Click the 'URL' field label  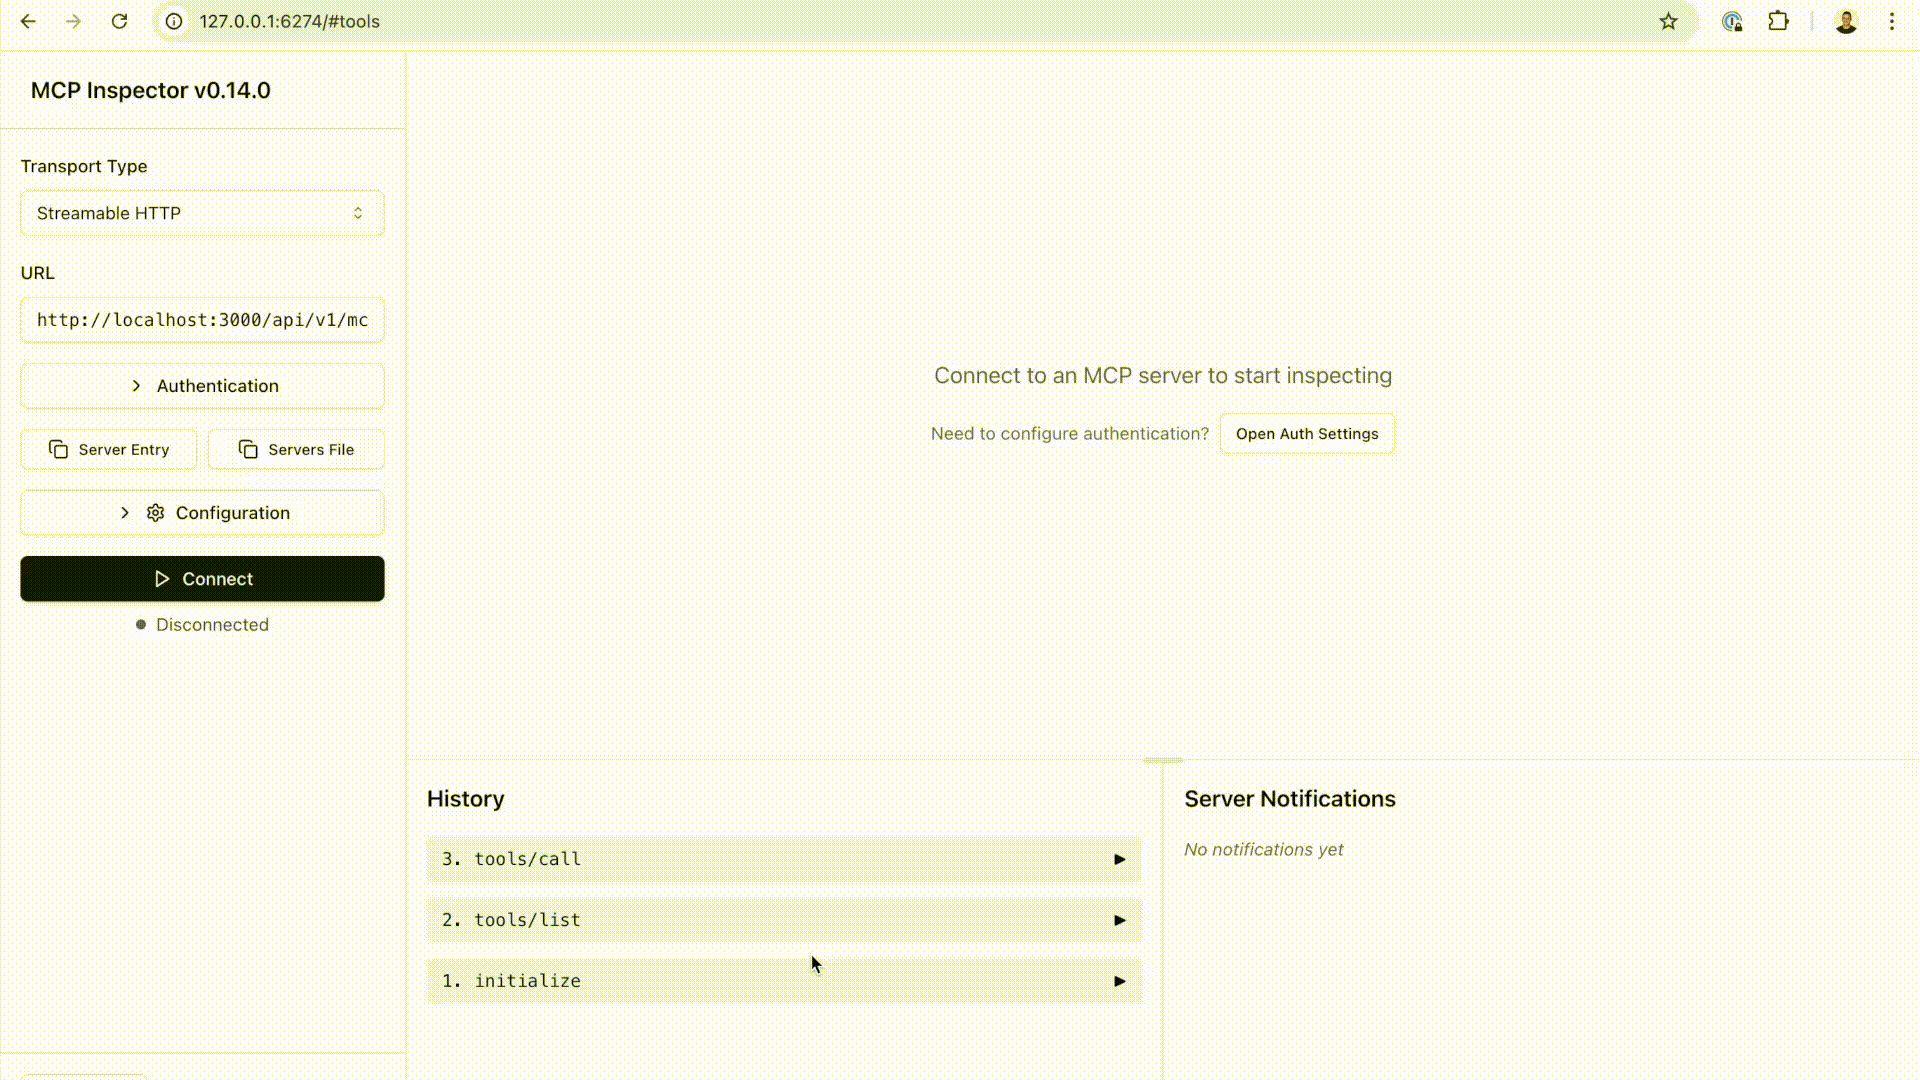[38, 273]
